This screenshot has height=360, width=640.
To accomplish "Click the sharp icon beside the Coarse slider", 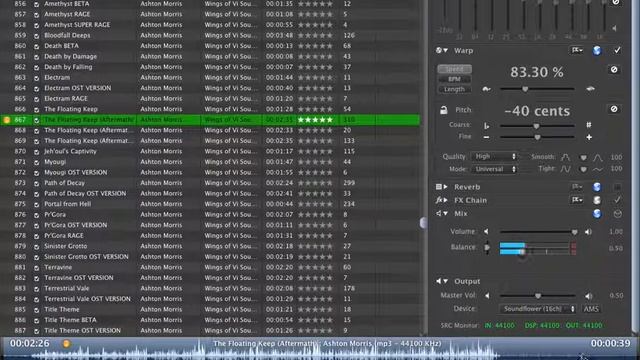I will coord(589,125).
